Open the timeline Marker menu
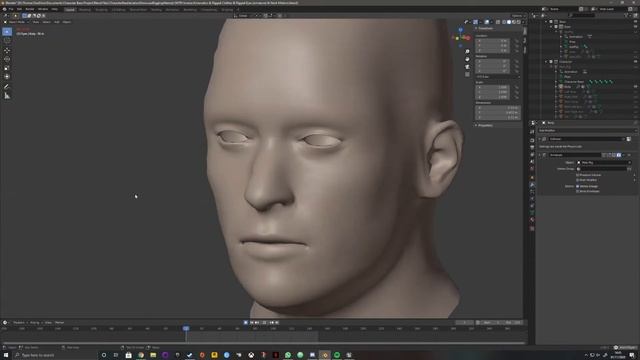 point(60,323)
